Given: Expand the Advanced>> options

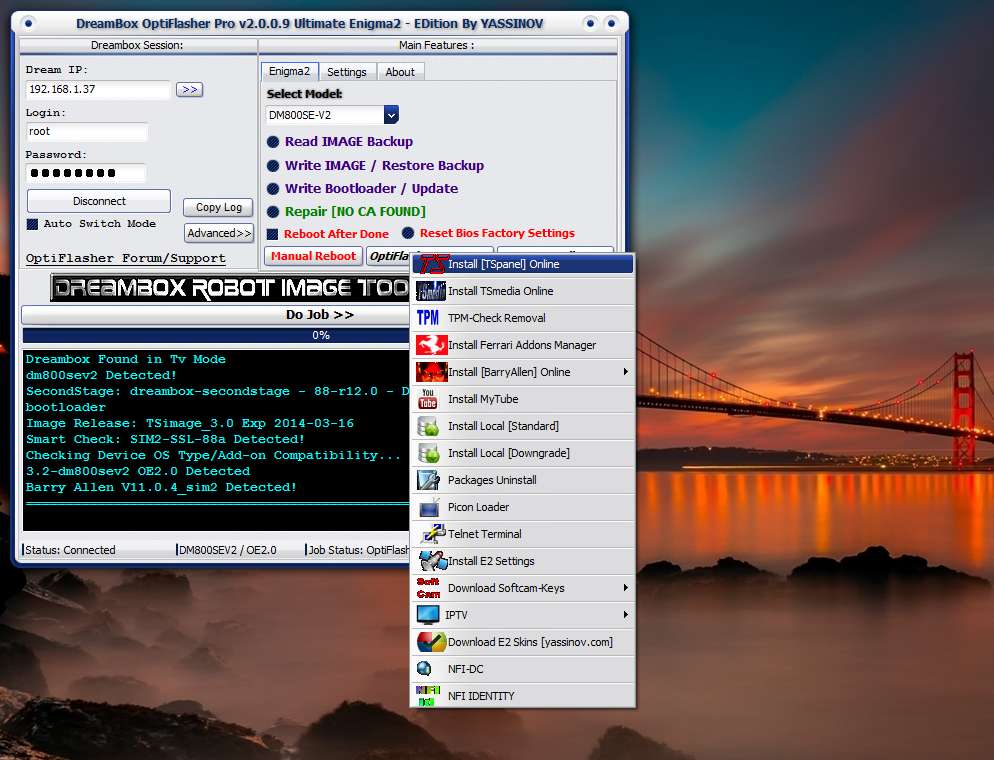Looking at the screenshot, I should point(219,233).
